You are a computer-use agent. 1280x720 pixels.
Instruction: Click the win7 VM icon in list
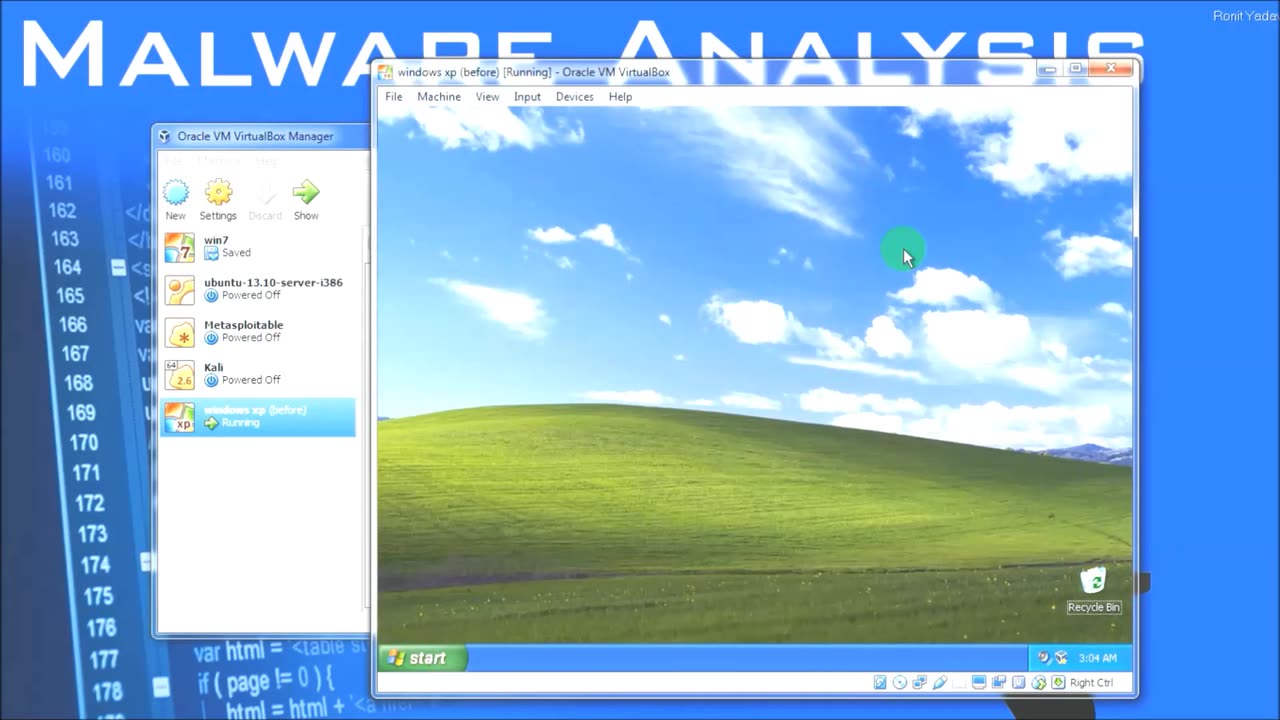click(x=180, y=247)
